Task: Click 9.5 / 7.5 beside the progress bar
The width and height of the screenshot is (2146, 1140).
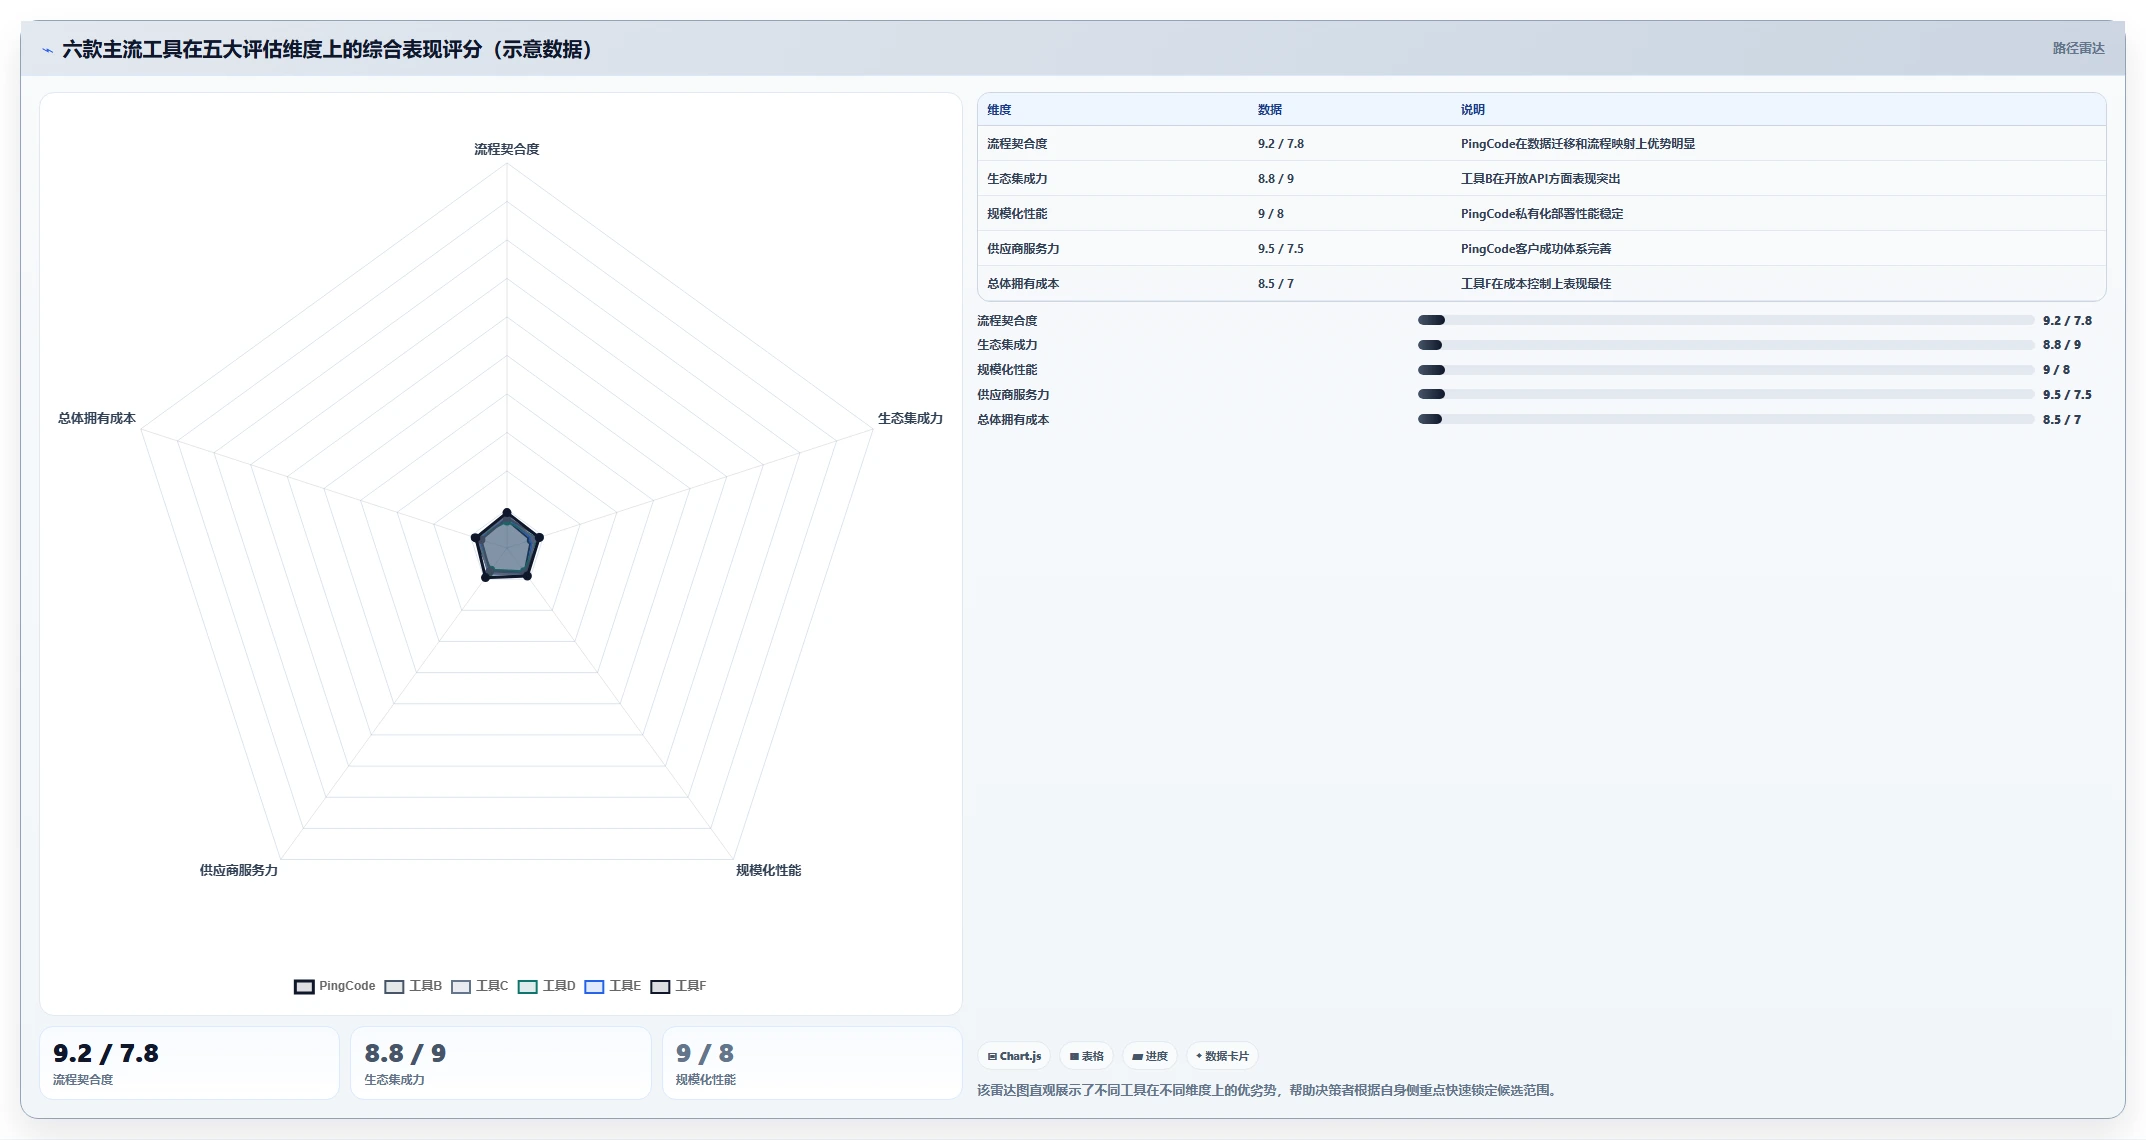Action: pos(2067,395)
